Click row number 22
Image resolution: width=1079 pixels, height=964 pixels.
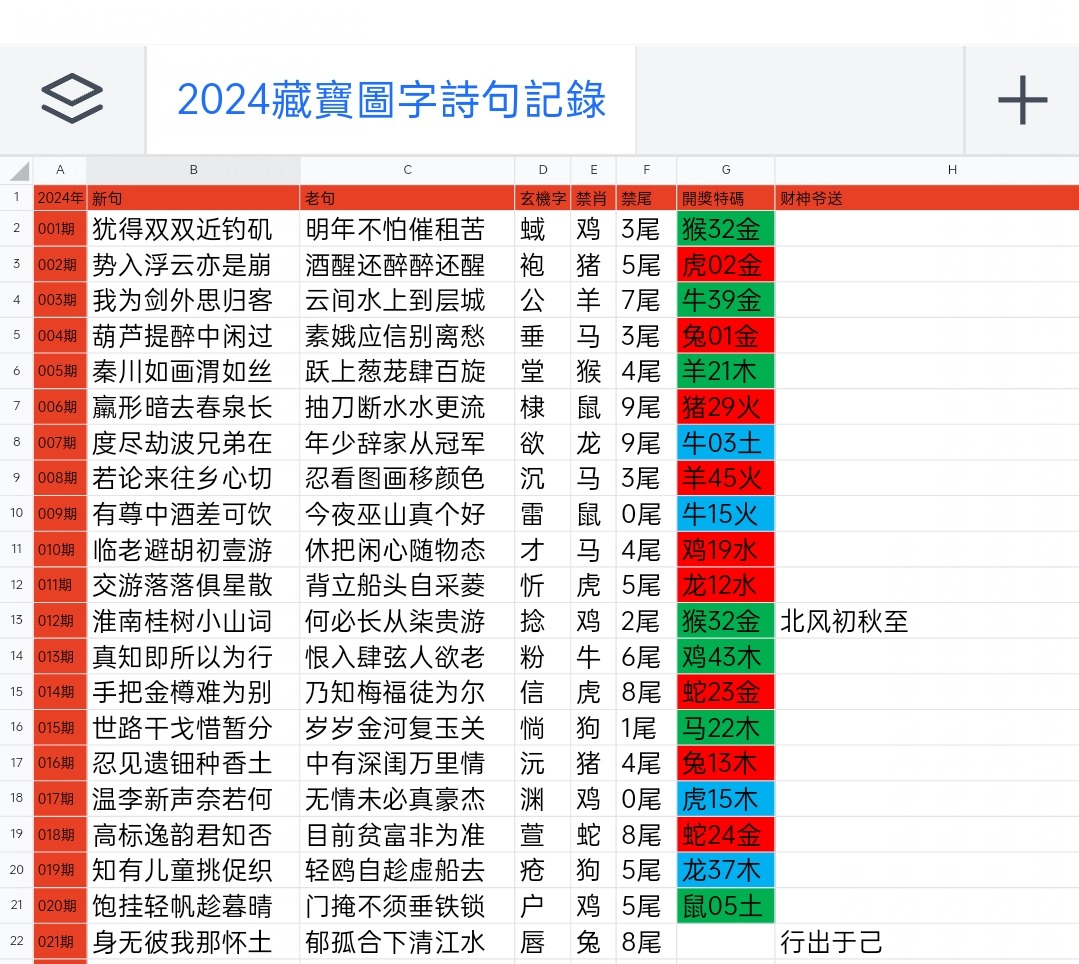click(x=16, y=941)
